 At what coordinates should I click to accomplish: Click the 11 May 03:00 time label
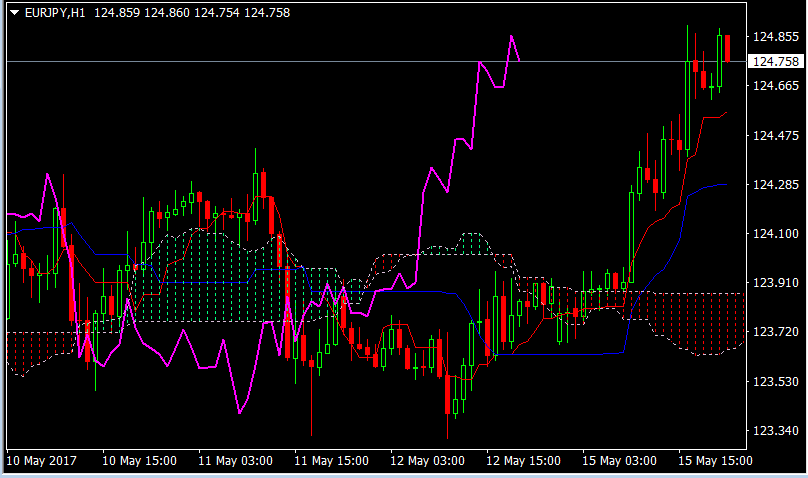tap(235, 461)
